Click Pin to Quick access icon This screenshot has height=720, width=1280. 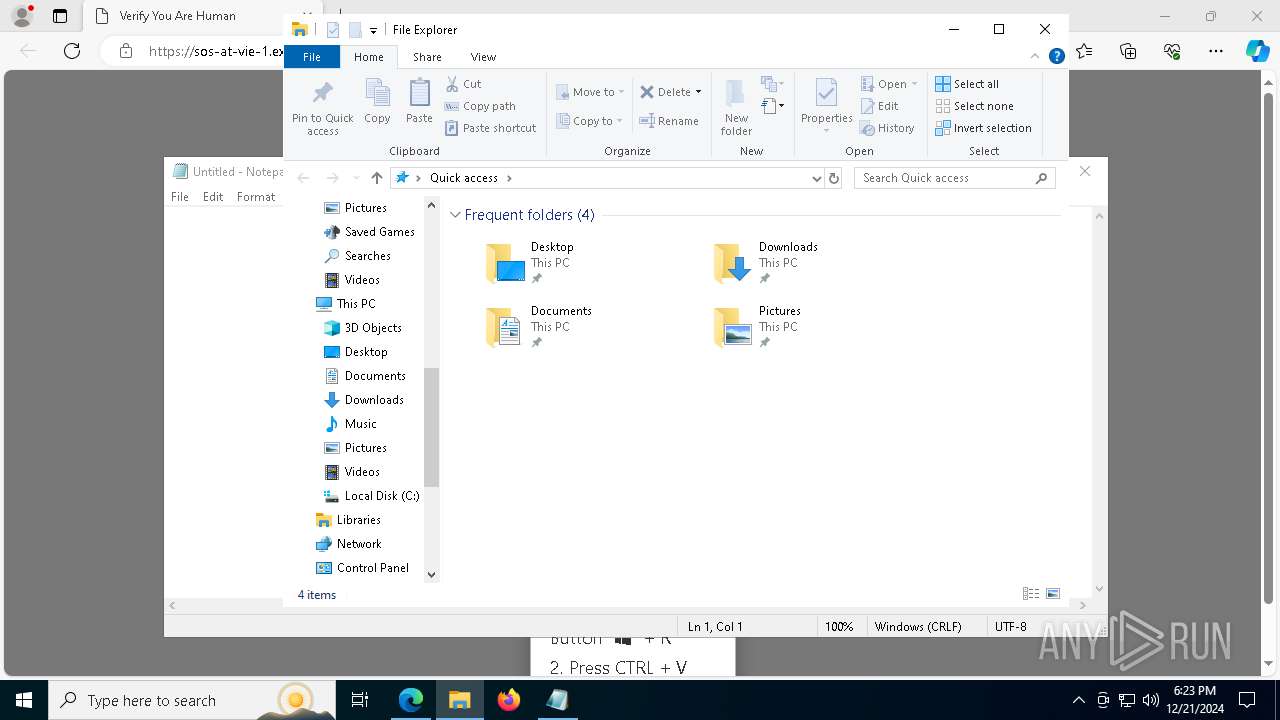click(322, 107)
